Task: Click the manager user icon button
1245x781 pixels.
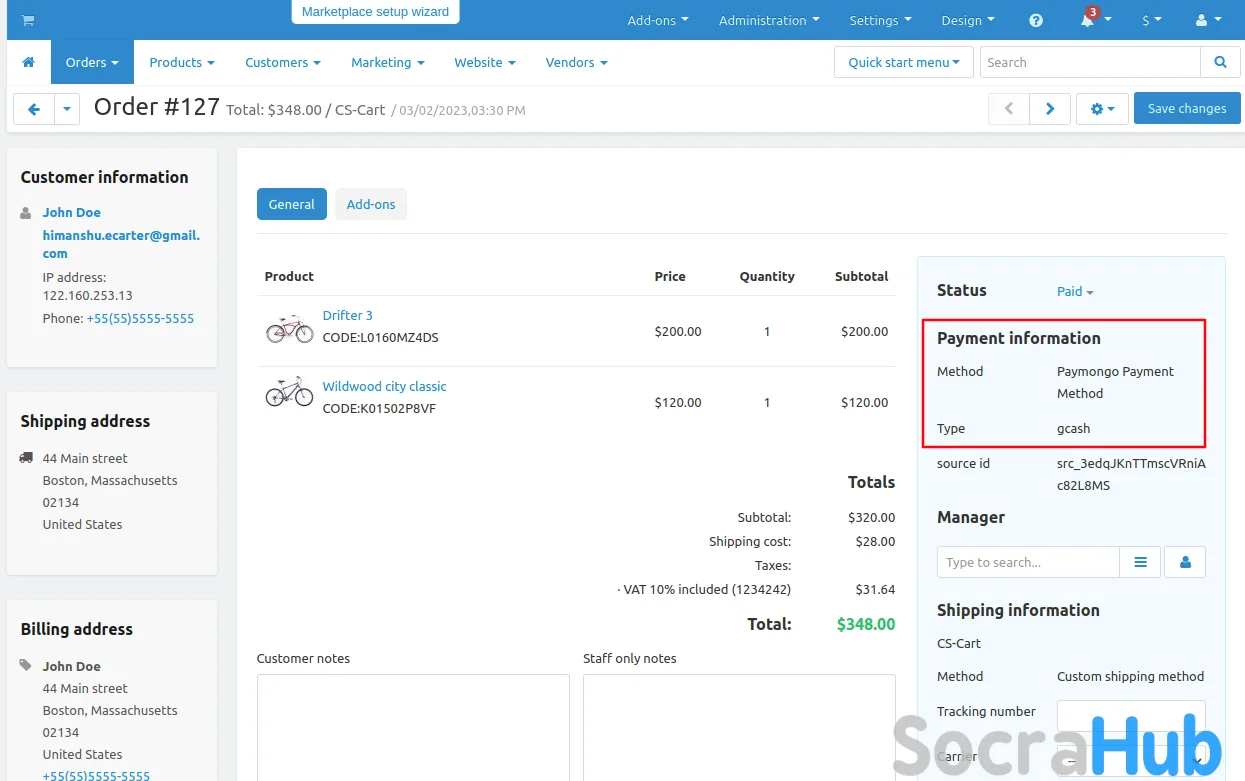Action: click(x=1185, y=562)
